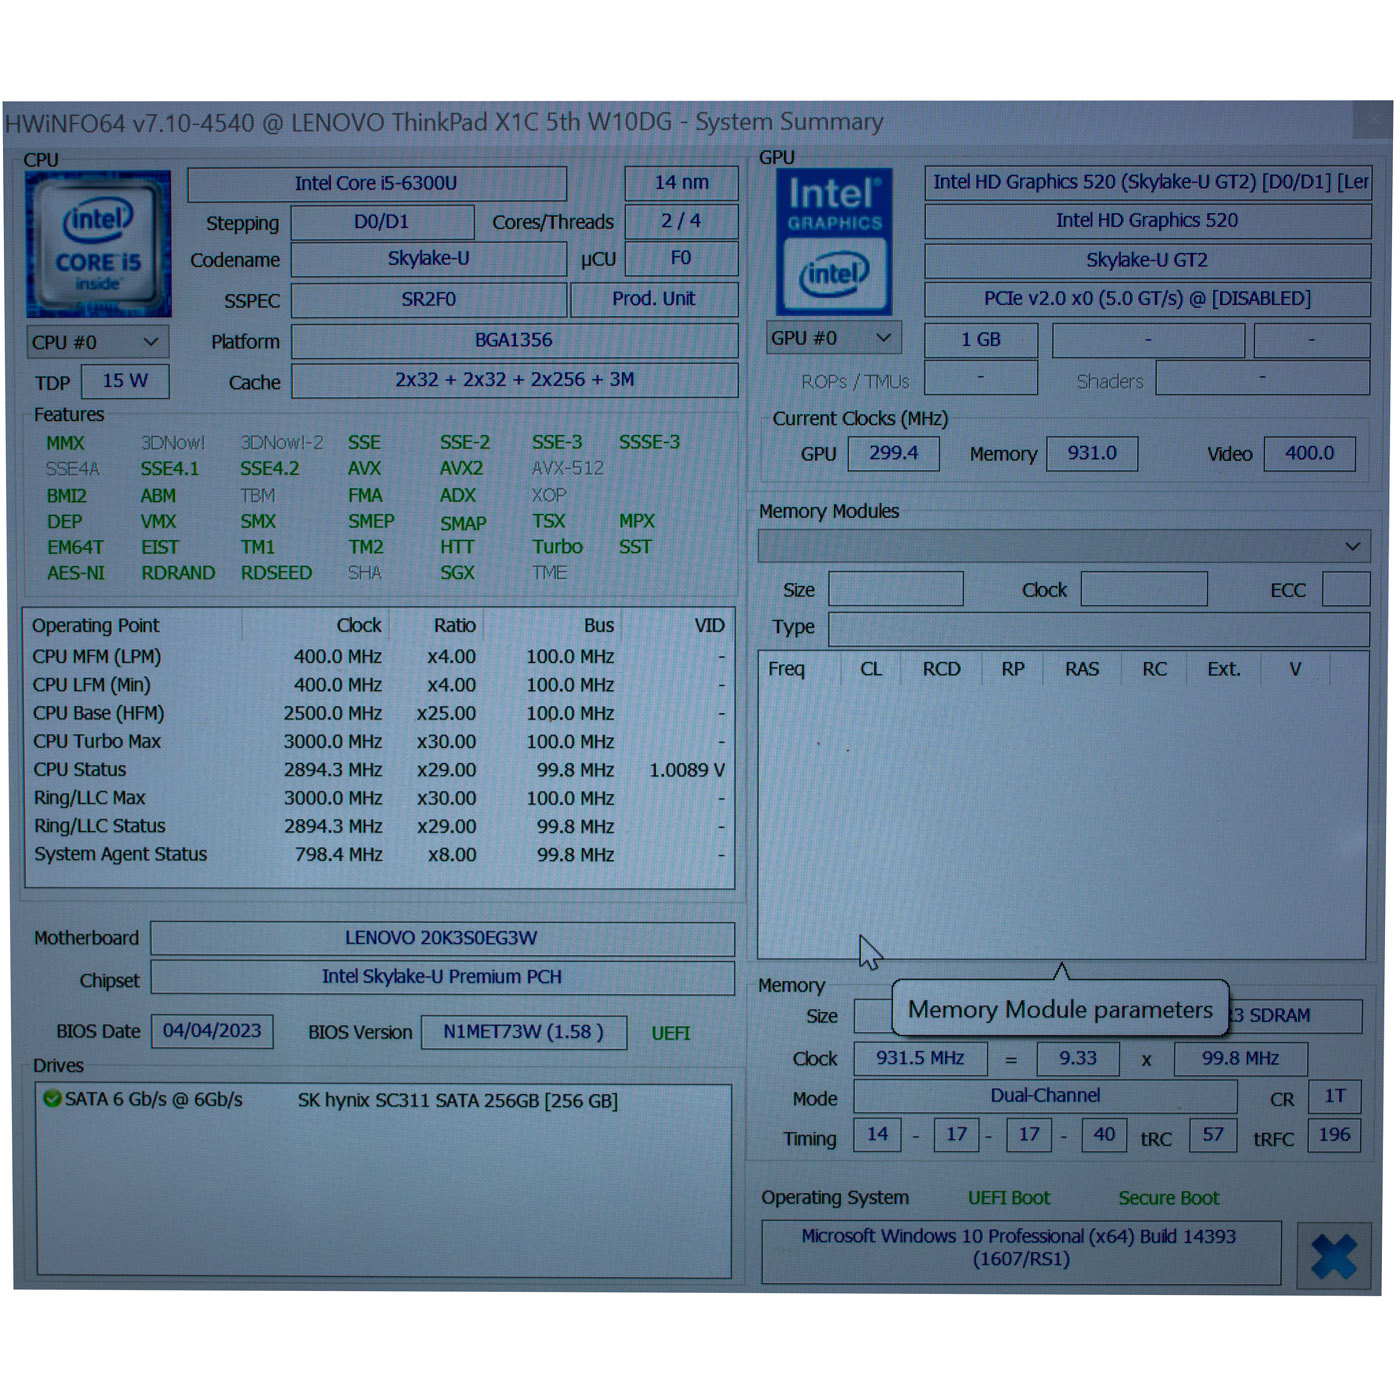Click the CPU Status VID value 1.0089 V
The width and height of the screenshot is (1400, 1400).
pyautogui.click(x=687, y=770)
